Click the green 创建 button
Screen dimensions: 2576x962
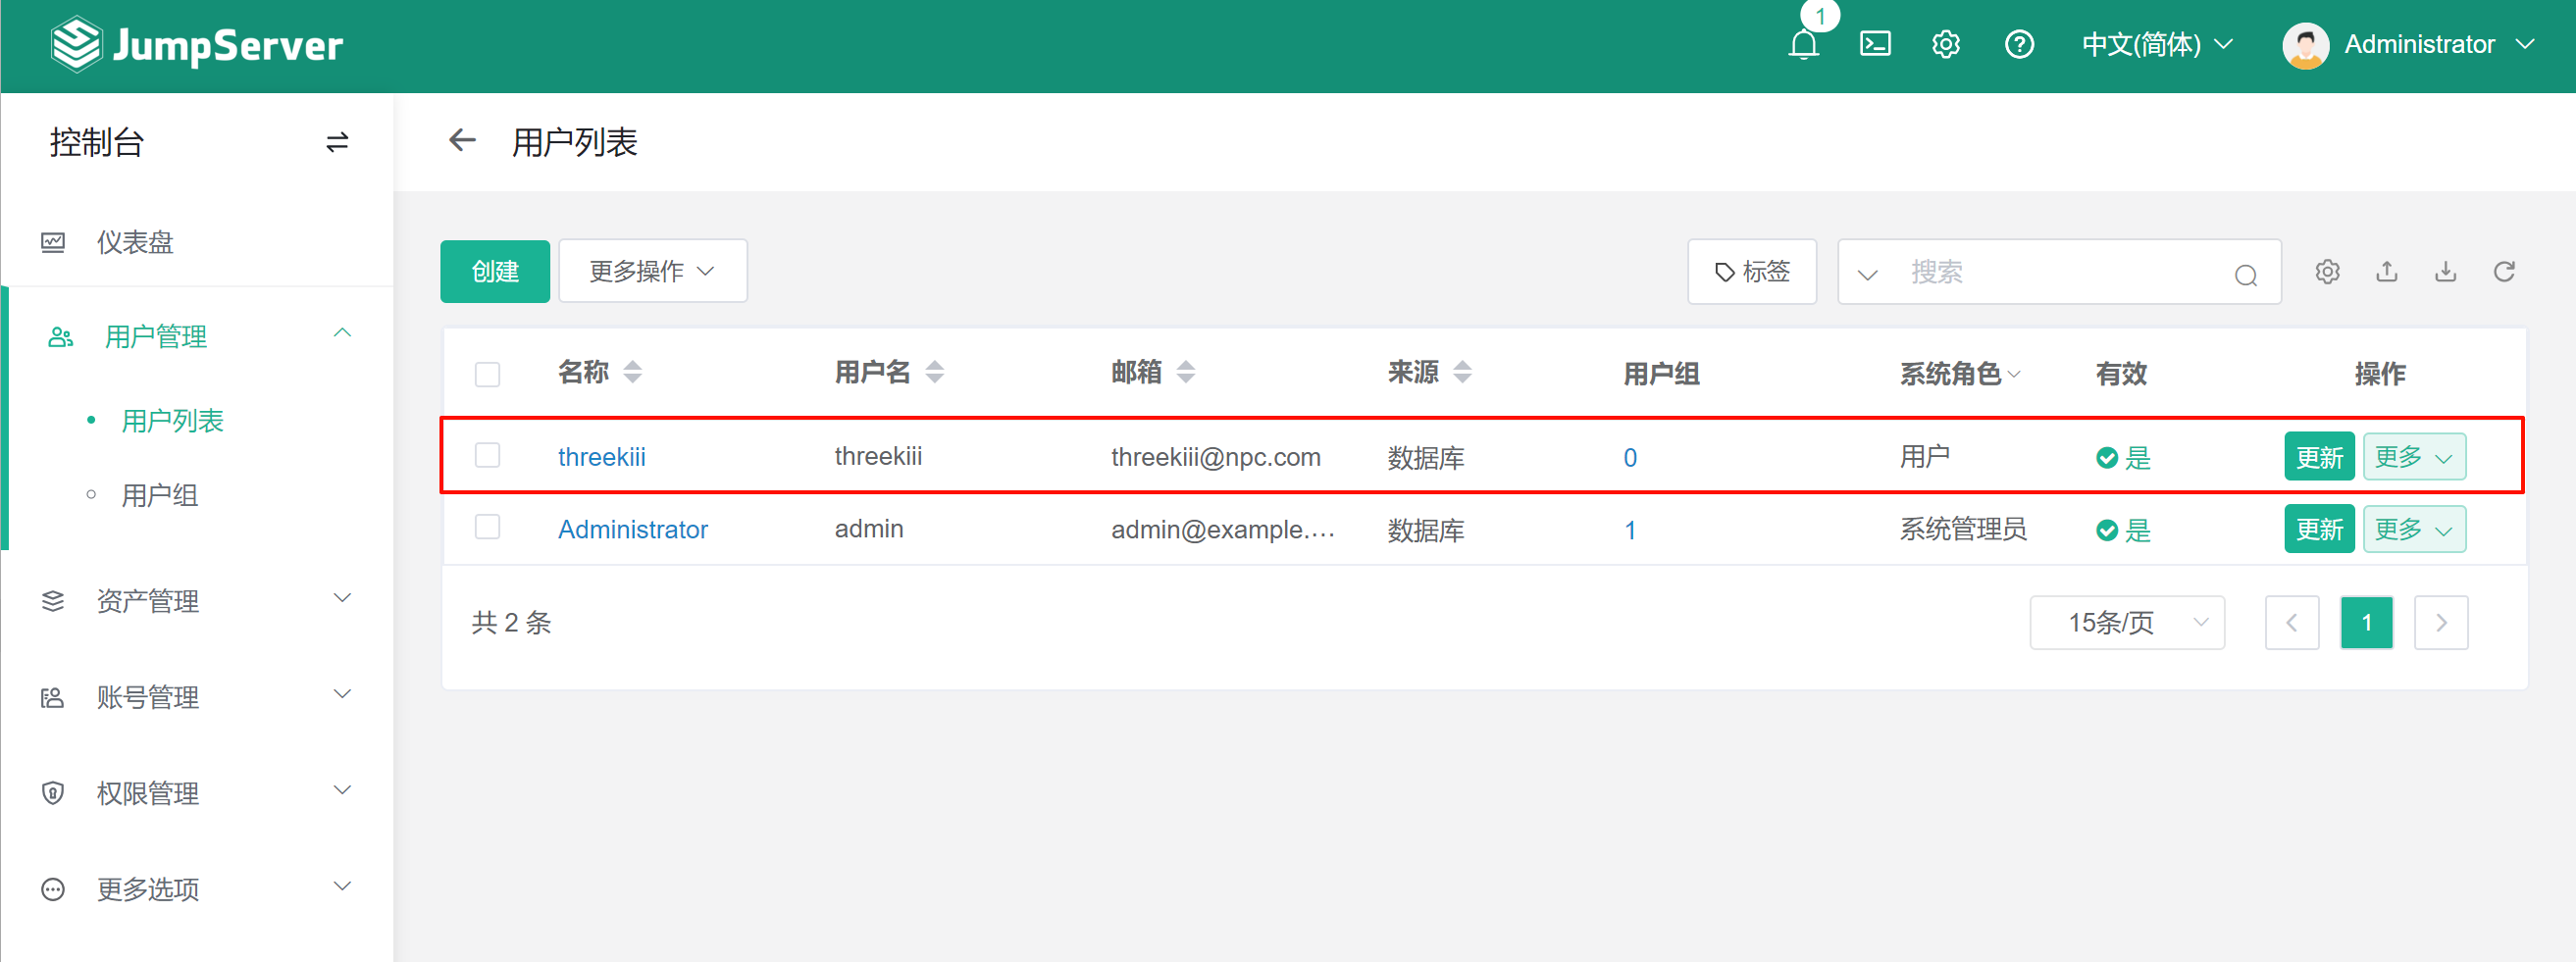(x=495, y=271)
